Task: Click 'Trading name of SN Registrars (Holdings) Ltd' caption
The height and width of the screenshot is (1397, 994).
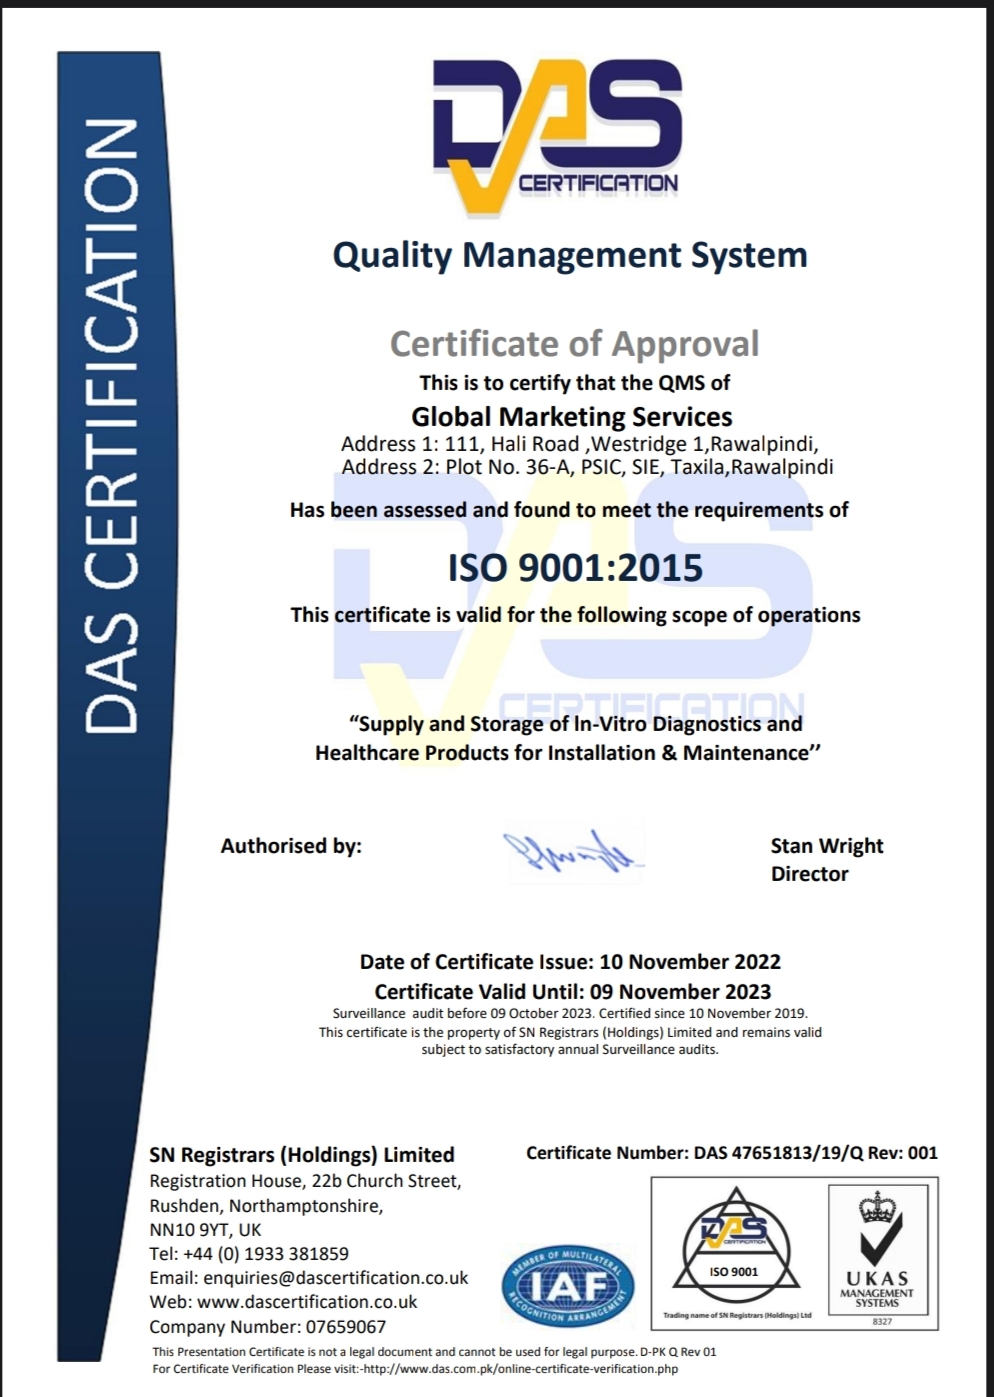Action: pyautogui.click(x=737, y=1315)
